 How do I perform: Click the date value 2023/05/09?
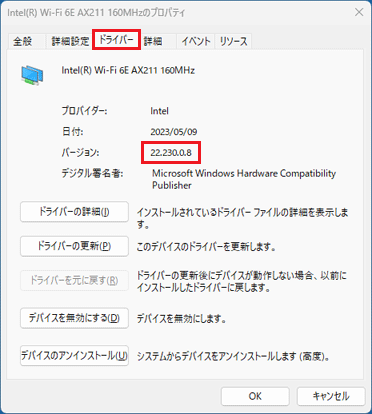[174, 132]
